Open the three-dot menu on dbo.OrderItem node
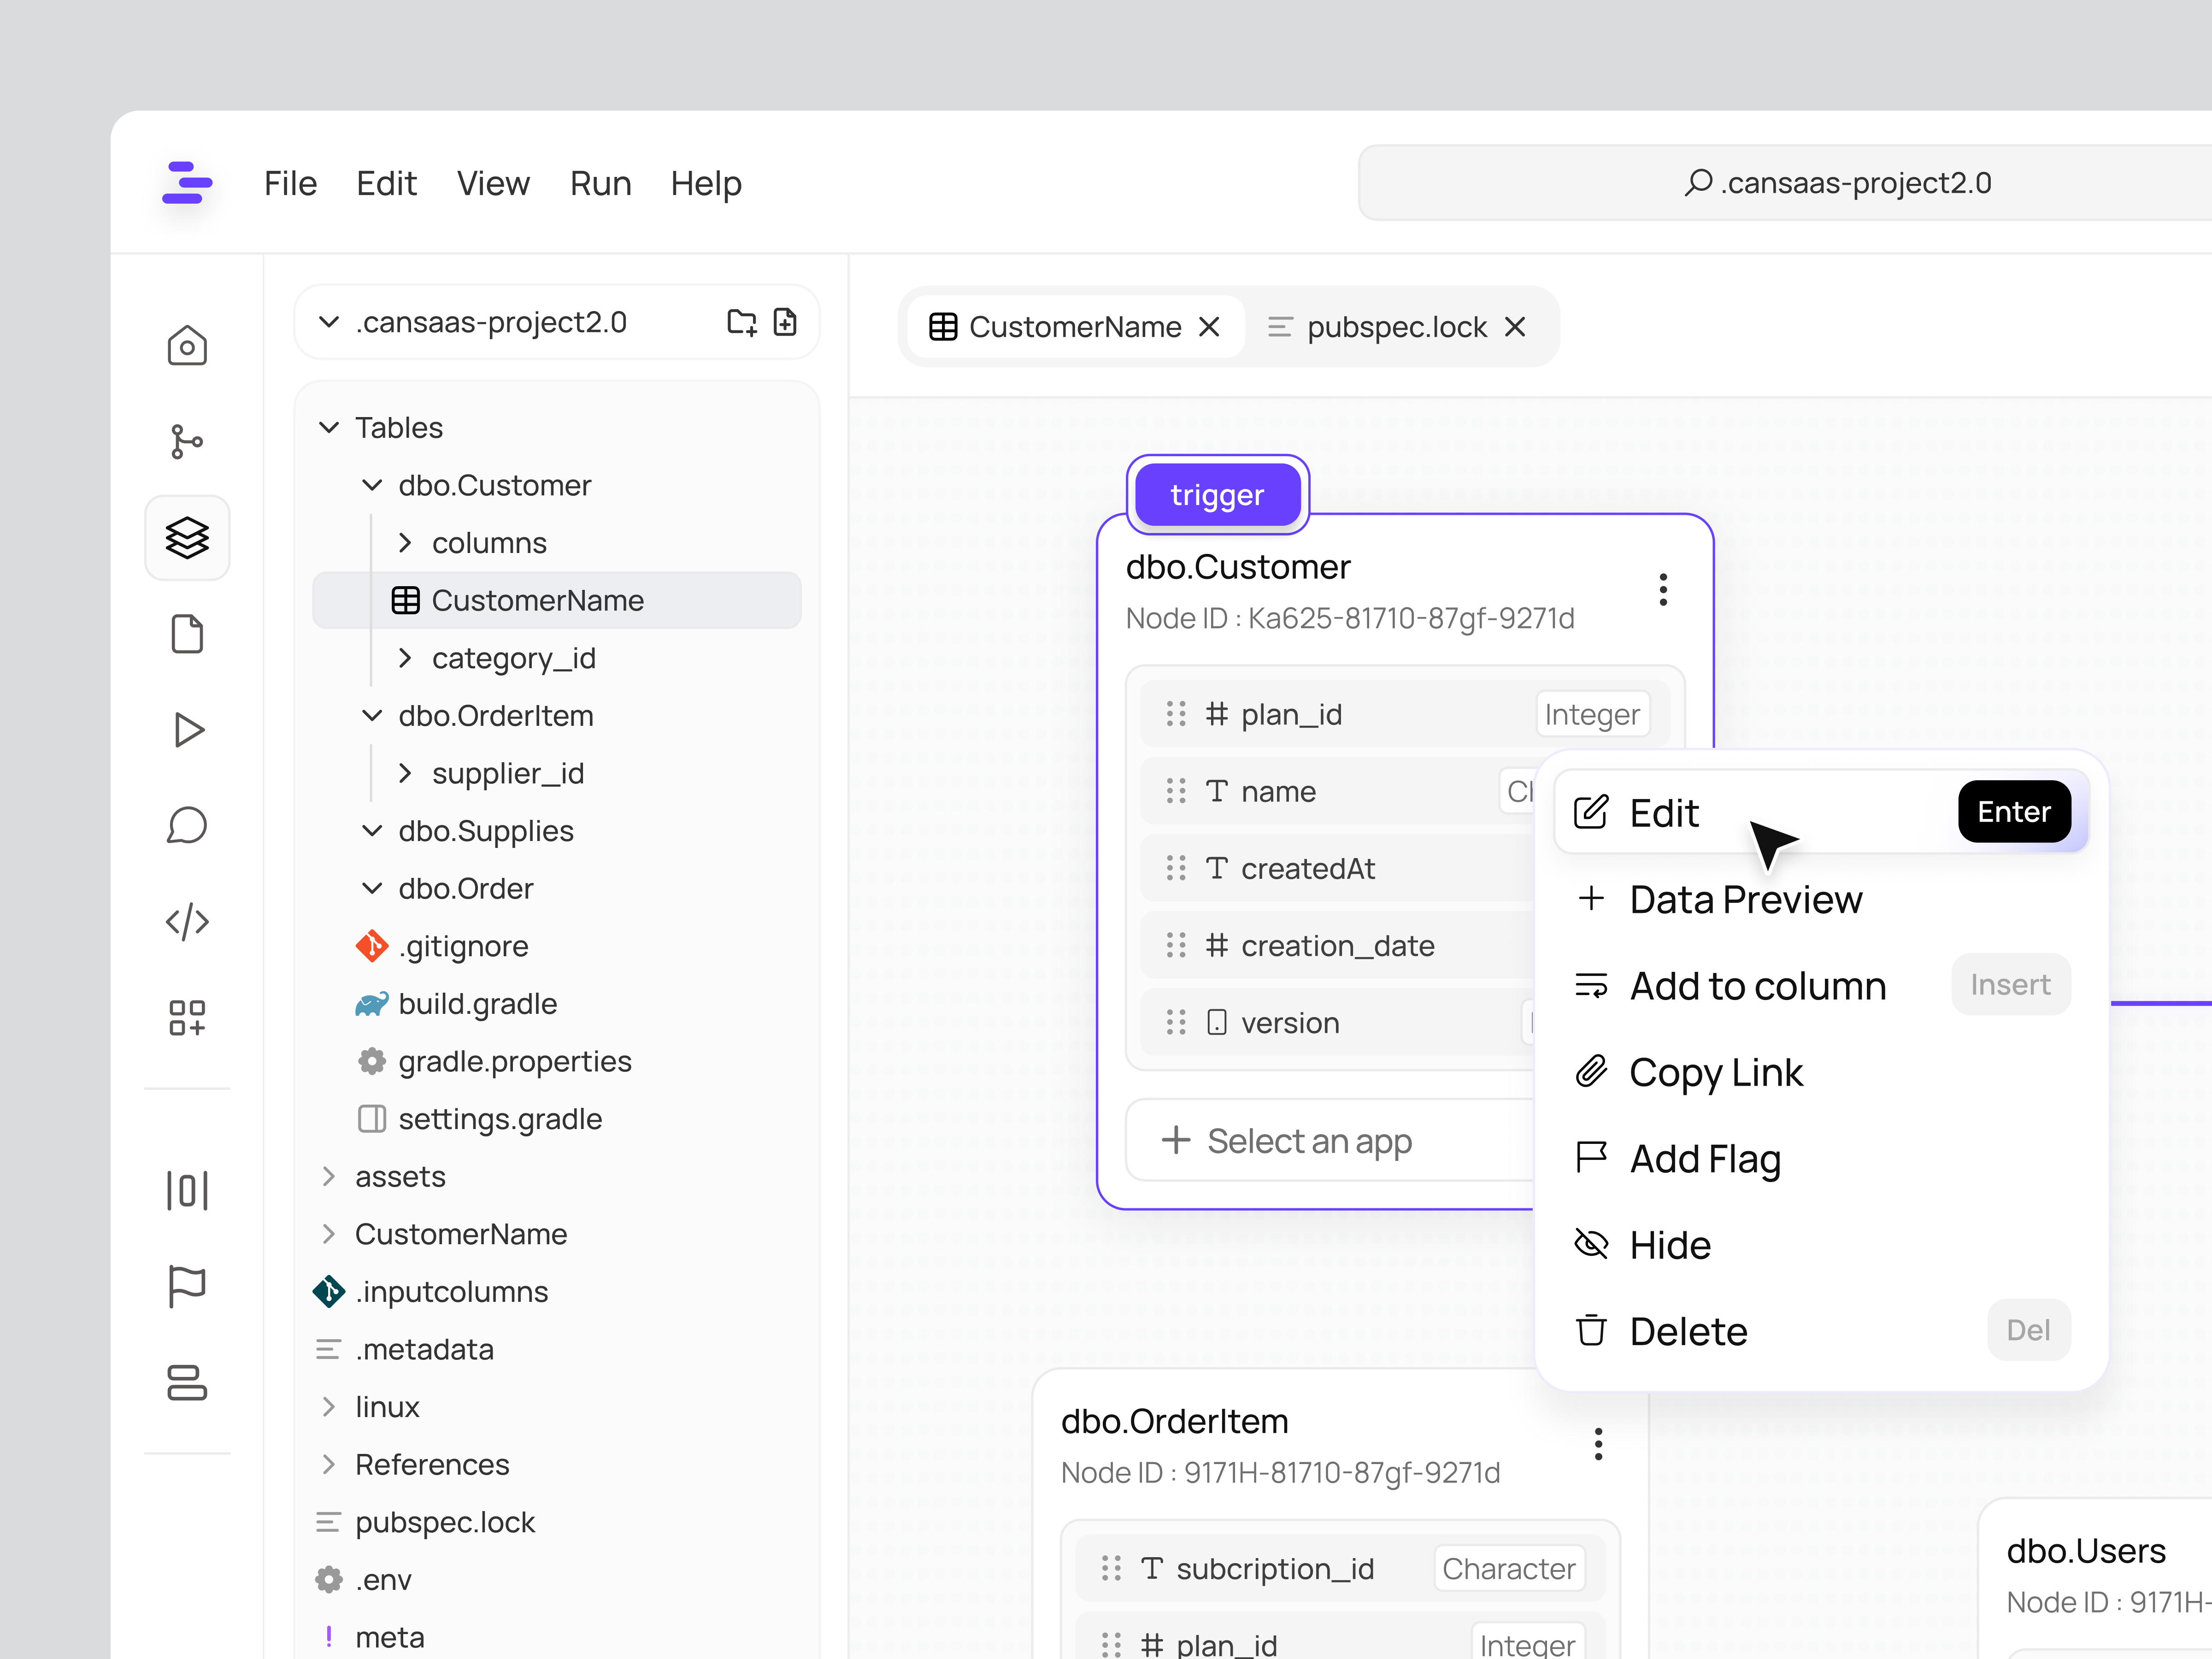The image size is (2212, 1659). (1598, 1443)
